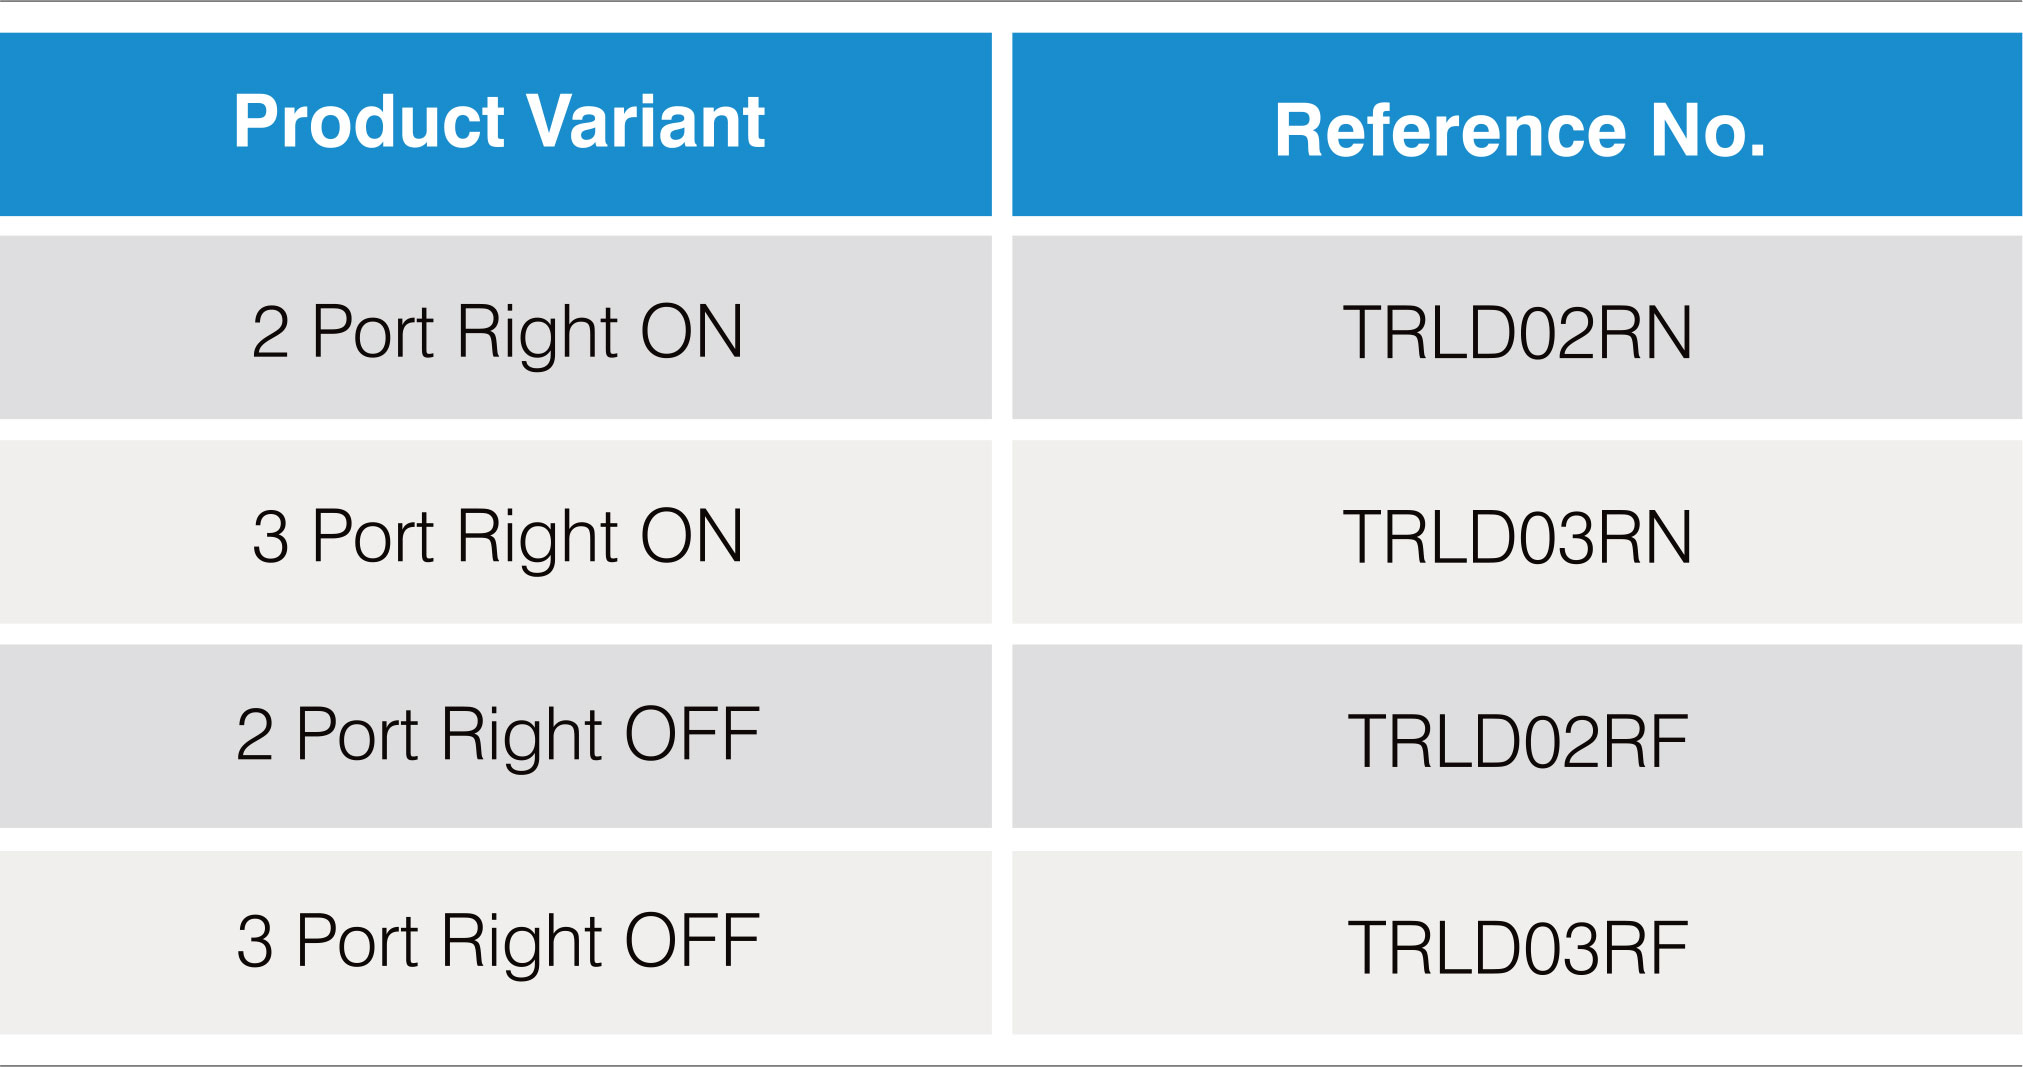Click the digit 2 in 2 Port Right ON
The image size is (2023, 1067).
coord(270,333)
